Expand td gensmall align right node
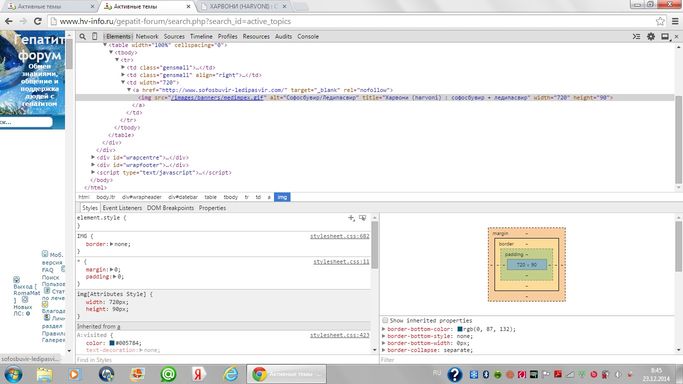 pos(123,75)
